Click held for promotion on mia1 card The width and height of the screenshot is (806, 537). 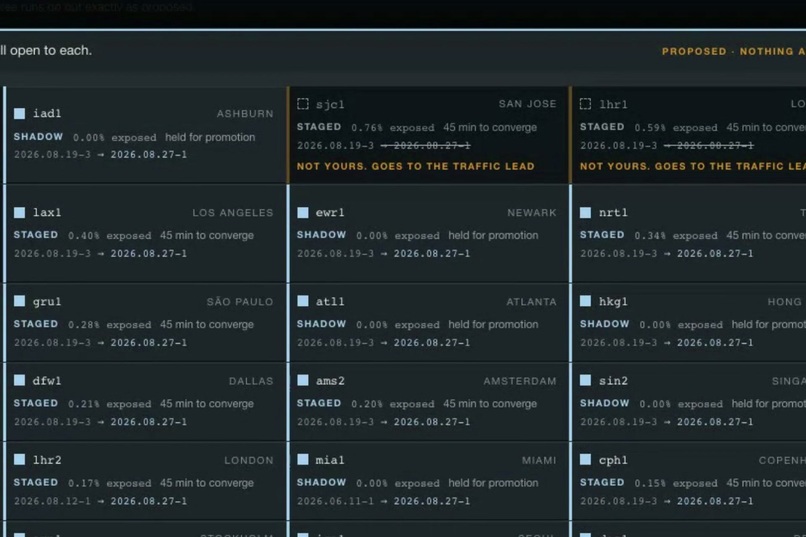493,483
